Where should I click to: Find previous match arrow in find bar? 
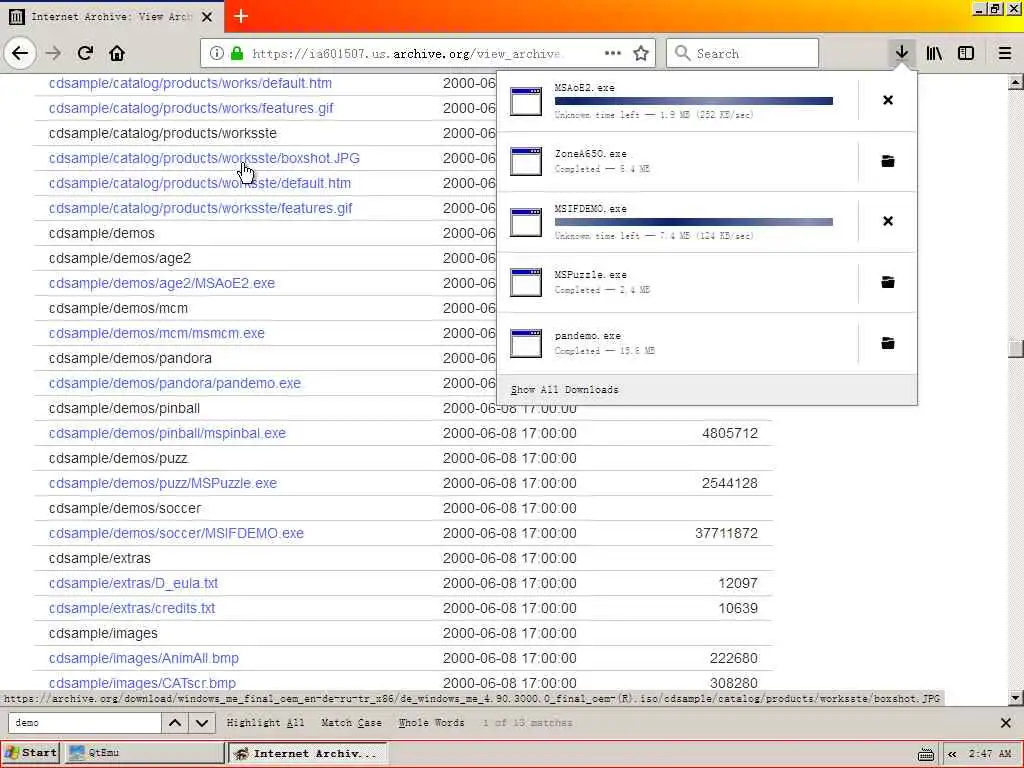click(175, 722)
